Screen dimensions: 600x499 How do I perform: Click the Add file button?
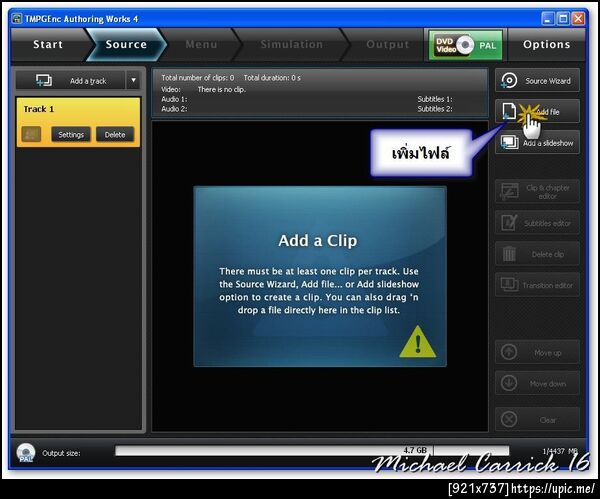pos(537,111)
